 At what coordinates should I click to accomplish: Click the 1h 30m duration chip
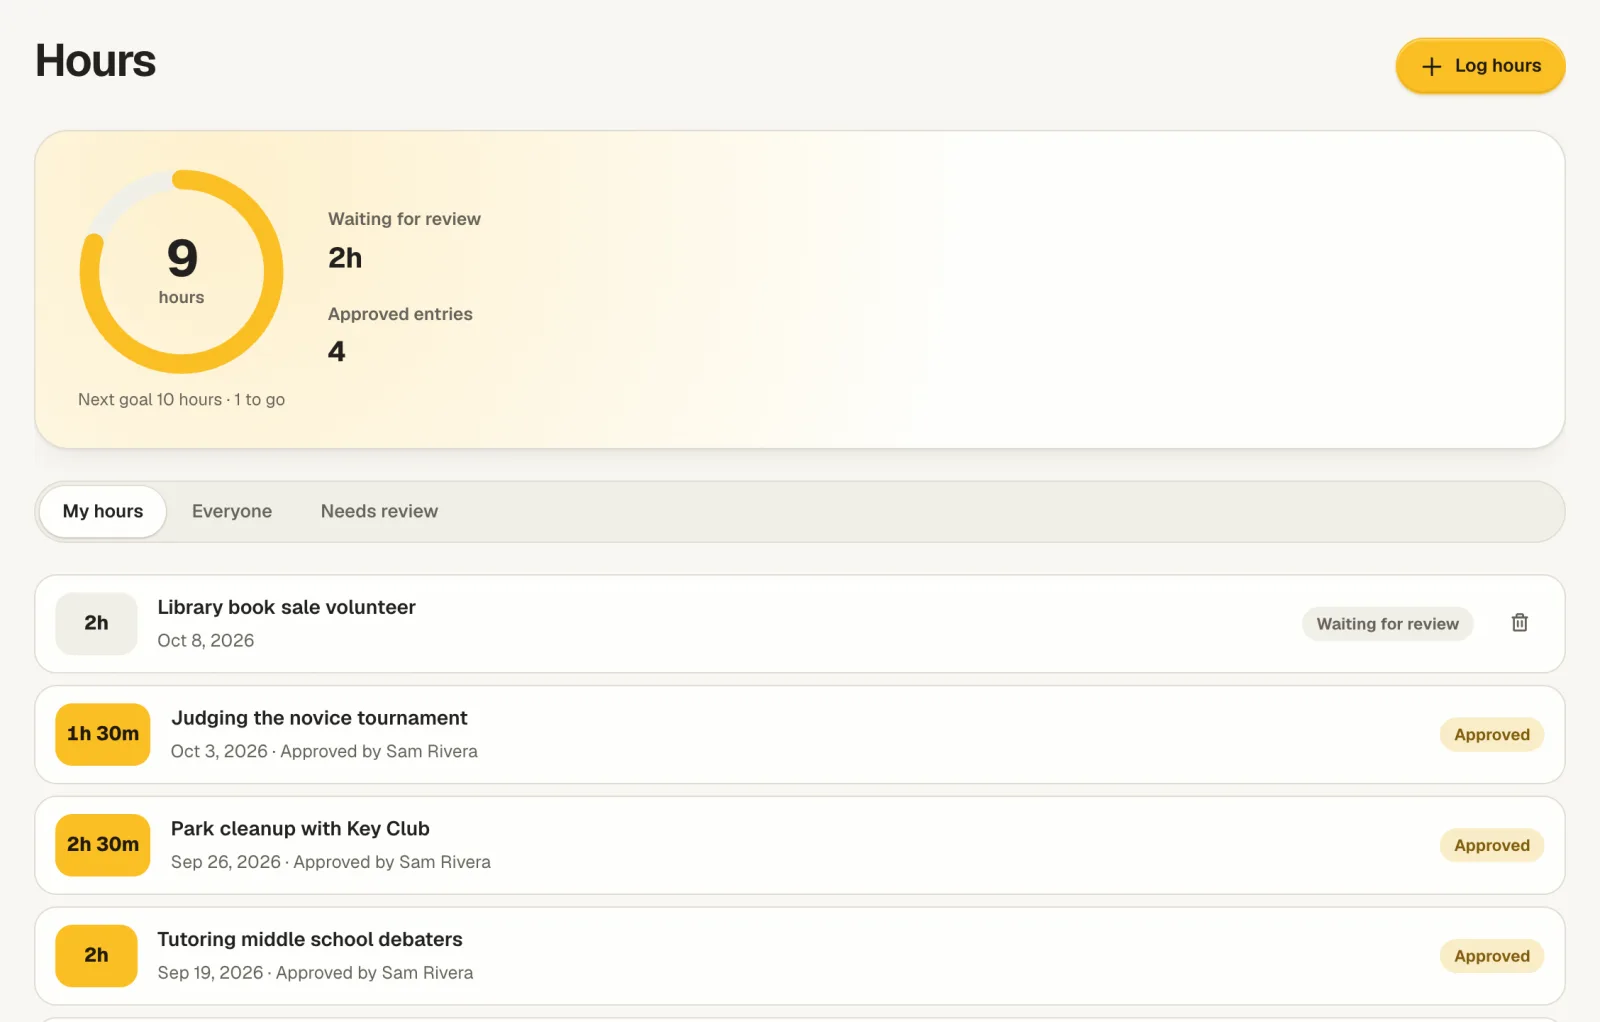103,735
